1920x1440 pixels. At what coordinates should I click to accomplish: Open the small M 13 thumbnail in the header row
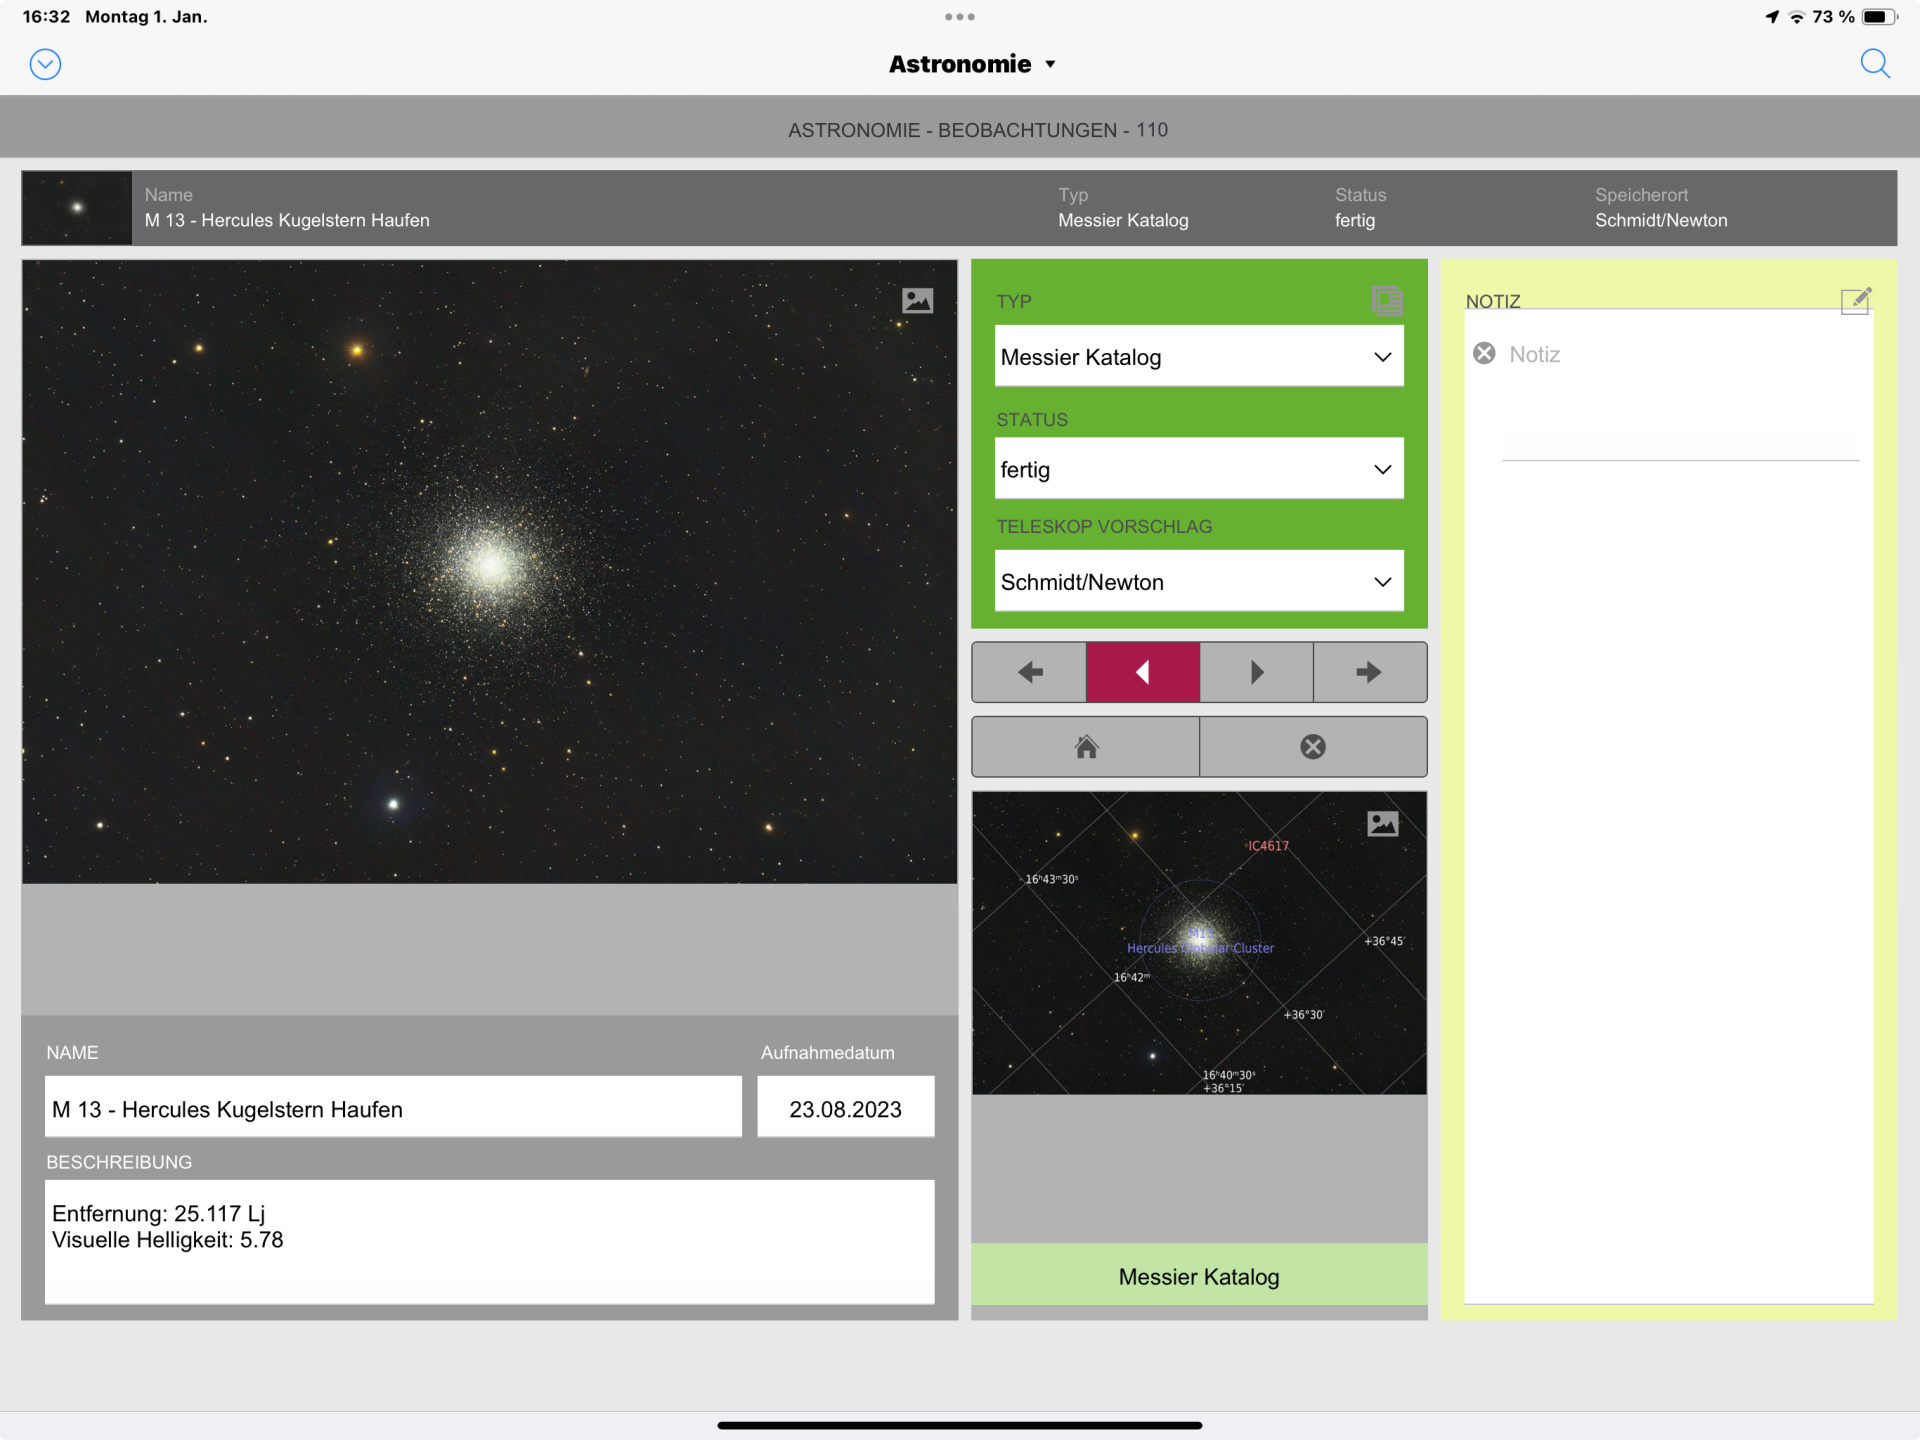pyautogui.click(x=77, y=208)
